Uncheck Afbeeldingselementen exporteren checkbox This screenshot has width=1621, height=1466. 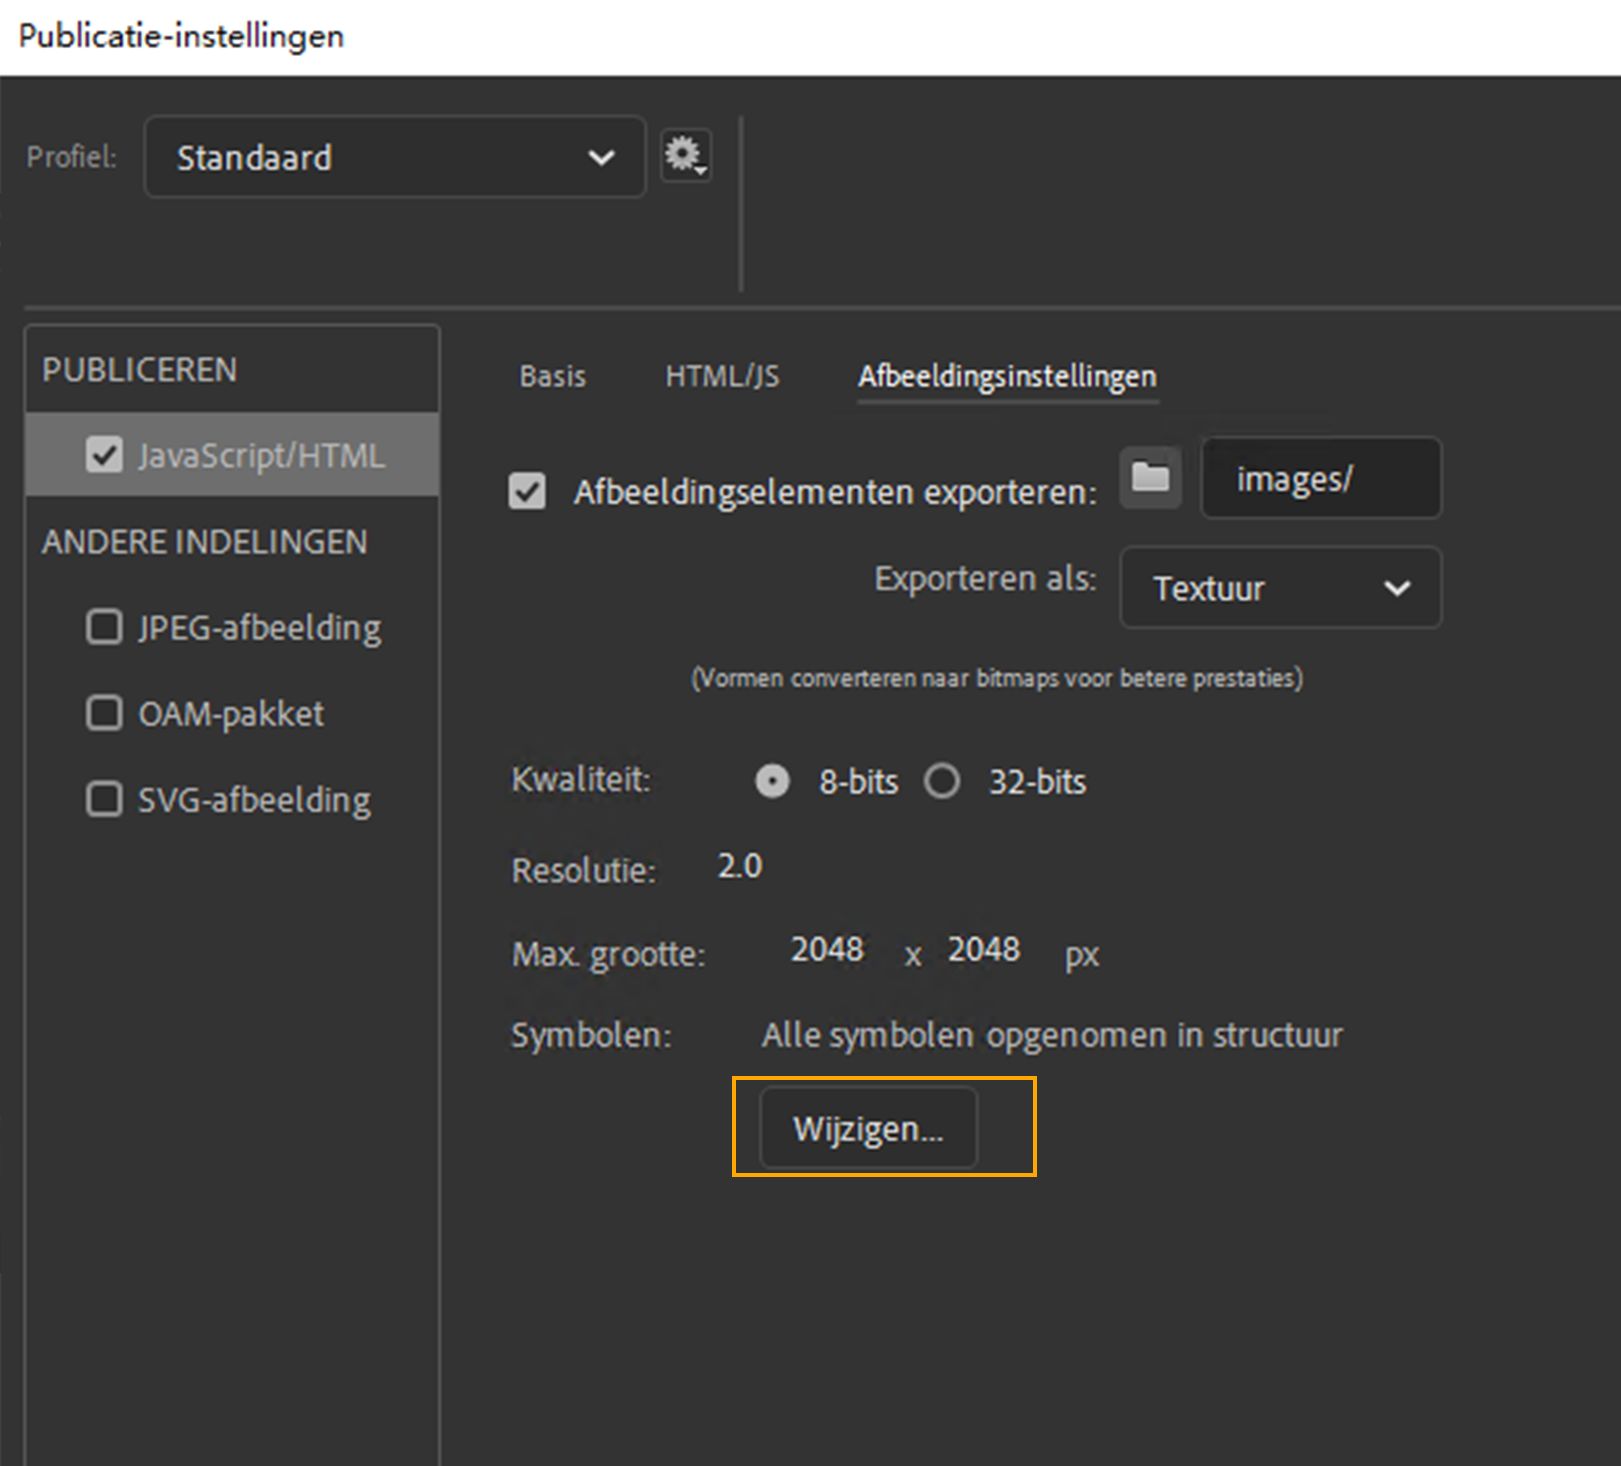click(x=527, y=491)
